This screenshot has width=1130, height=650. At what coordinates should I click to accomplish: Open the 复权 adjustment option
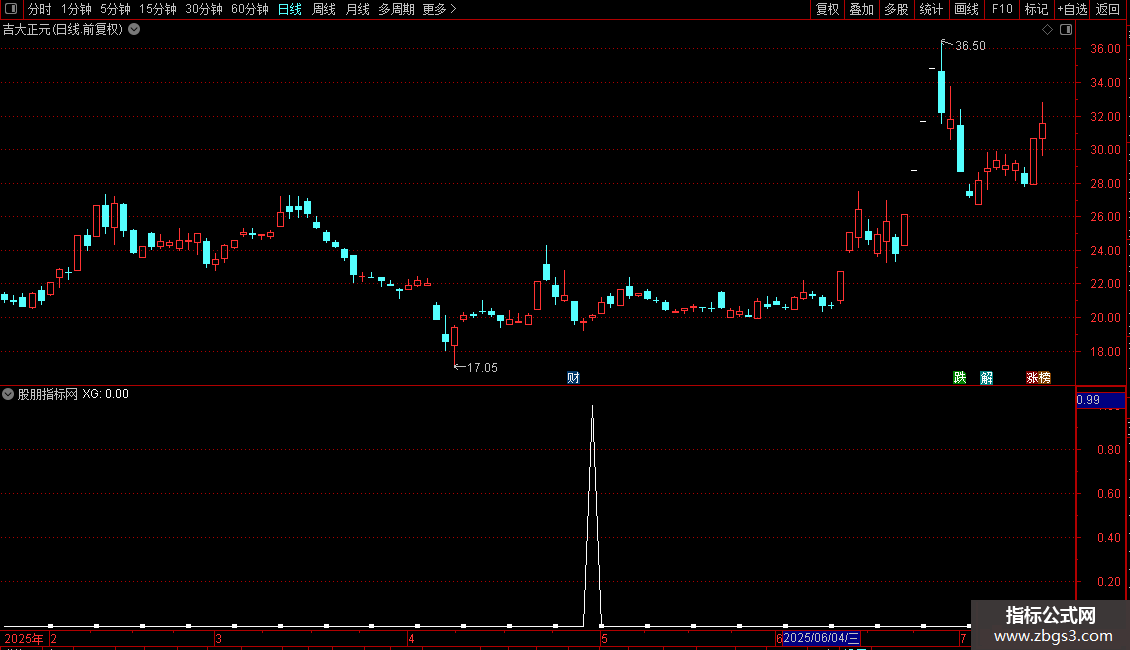[827, 9]
